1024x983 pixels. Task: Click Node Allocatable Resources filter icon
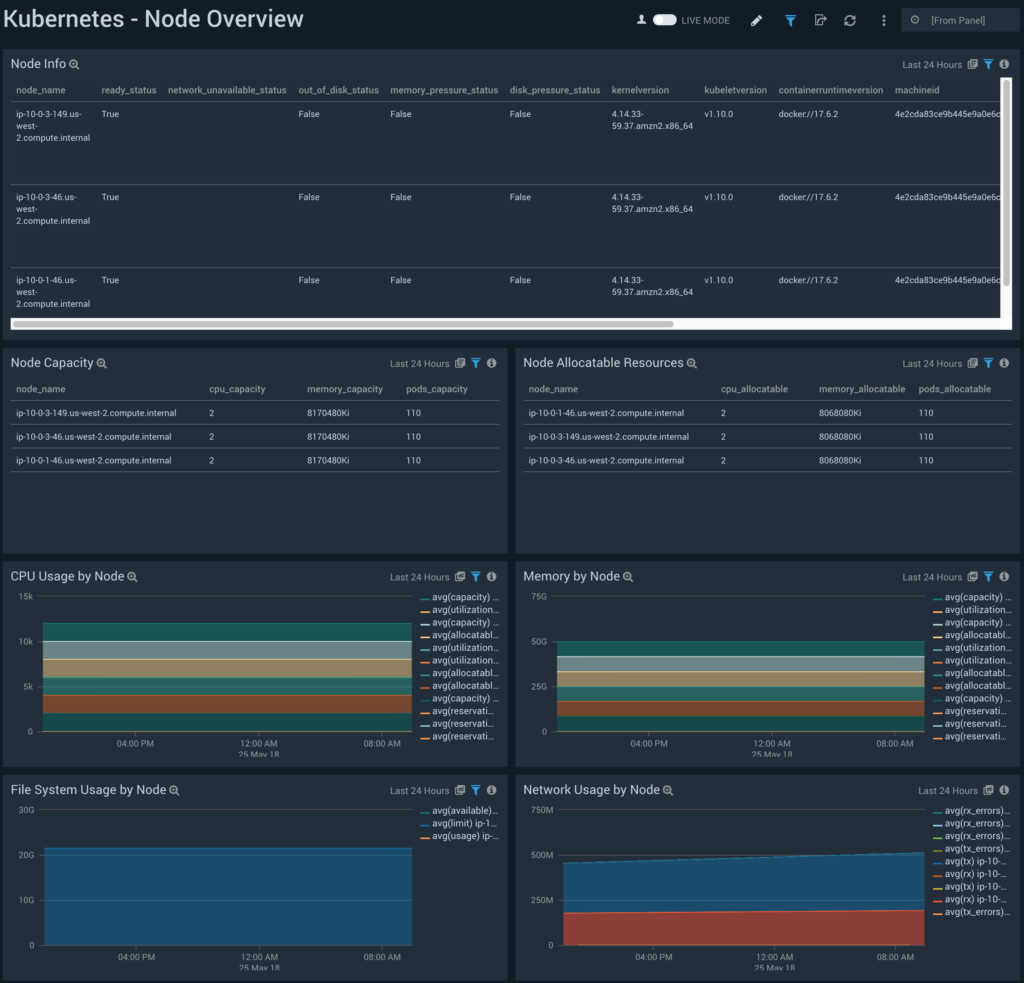pyautogui.click(x=989, y=363)
